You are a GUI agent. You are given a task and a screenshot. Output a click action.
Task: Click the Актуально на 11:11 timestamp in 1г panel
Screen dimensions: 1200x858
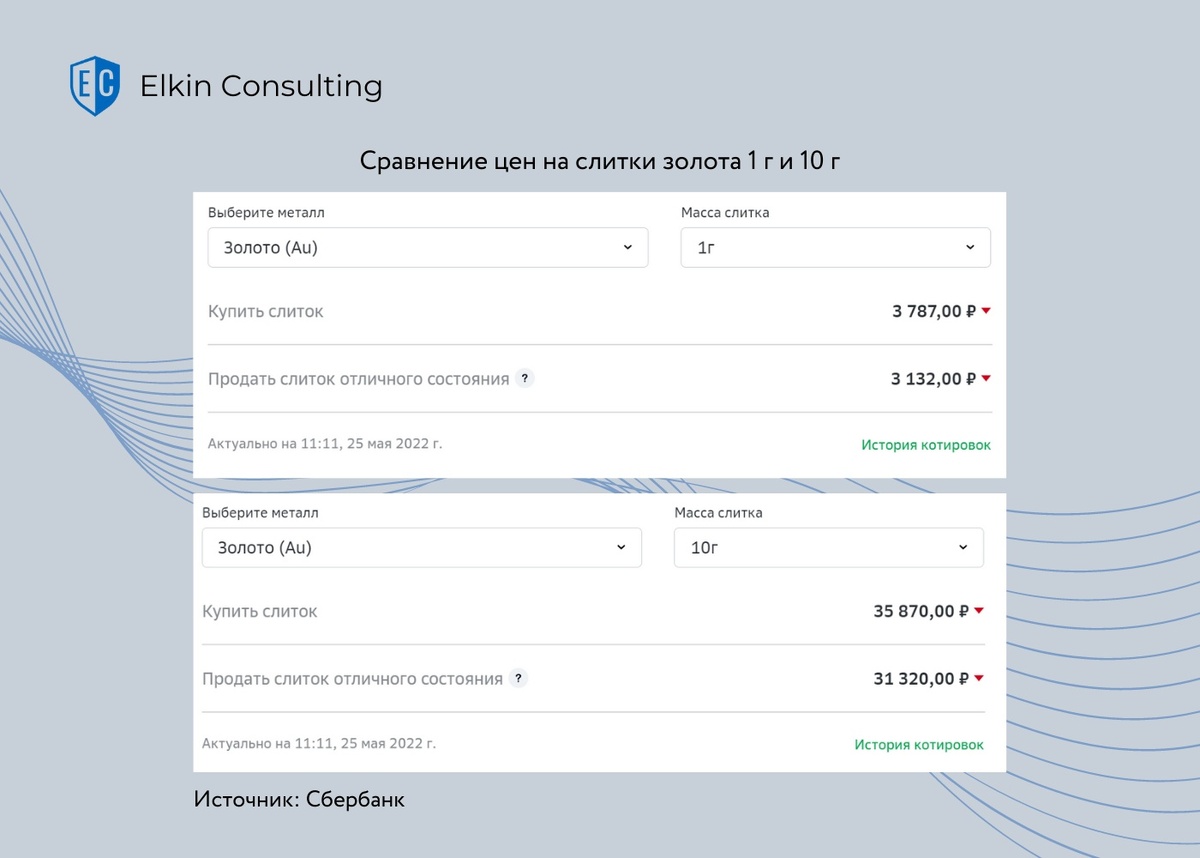click(325, 443)
